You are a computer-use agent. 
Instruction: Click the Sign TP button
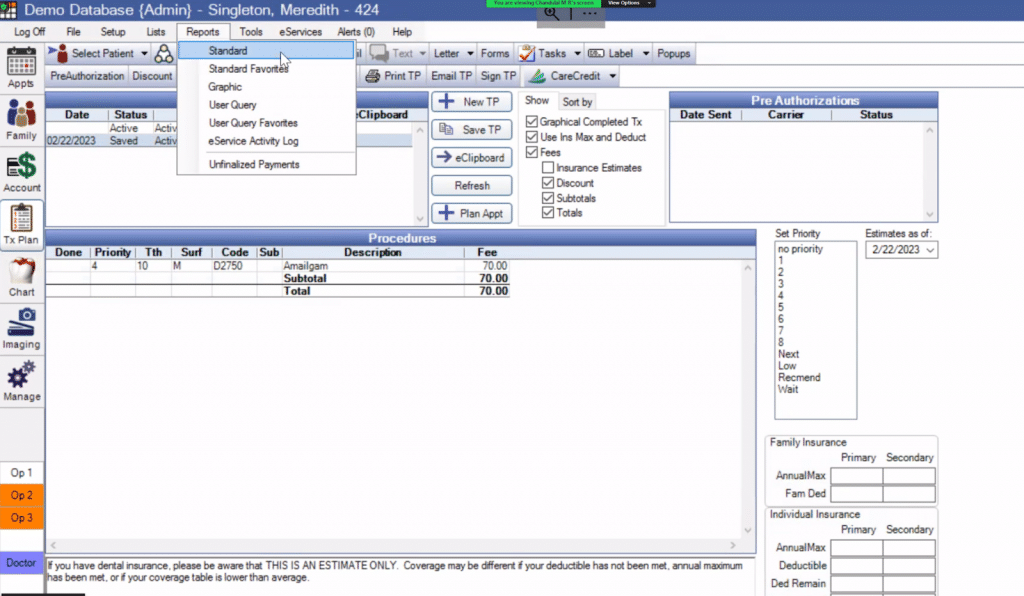click(x=498, y=76)
